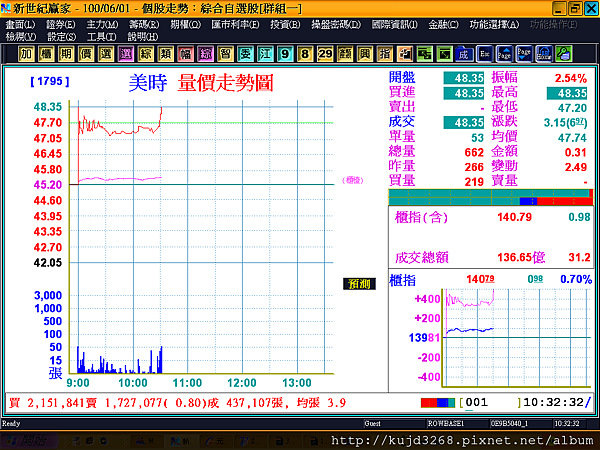The width and height of the screenshot is (600, 450).
Task: Click the 昨量 value 266
Action: click(474, 167)
